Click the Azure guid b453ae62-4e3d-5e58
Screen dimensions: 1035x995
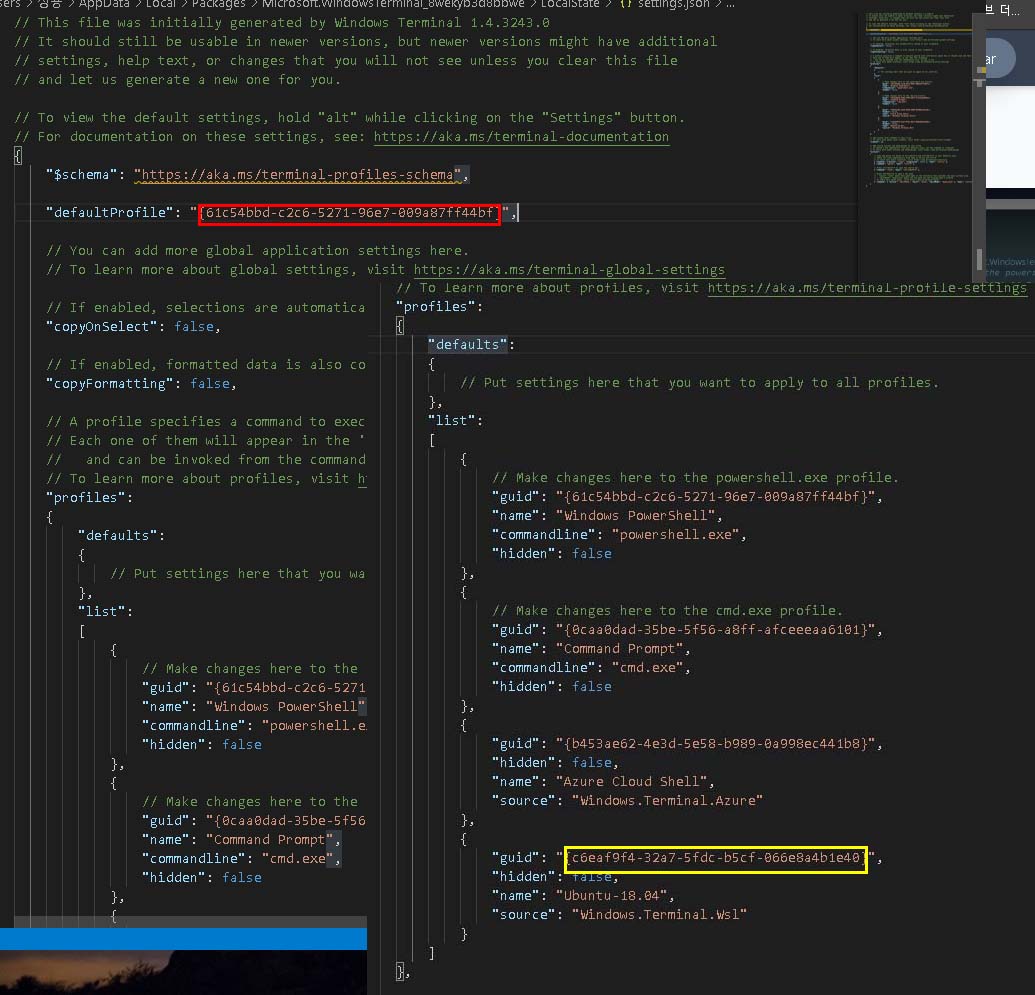click(x=716, y=743)
